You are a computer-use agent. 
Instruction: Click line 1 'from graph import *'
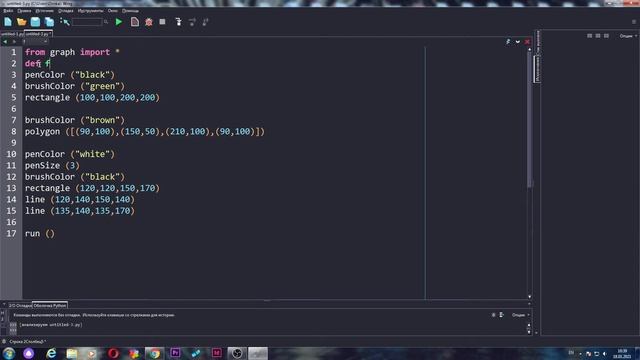pyautogui.click(x=72, y=52)
